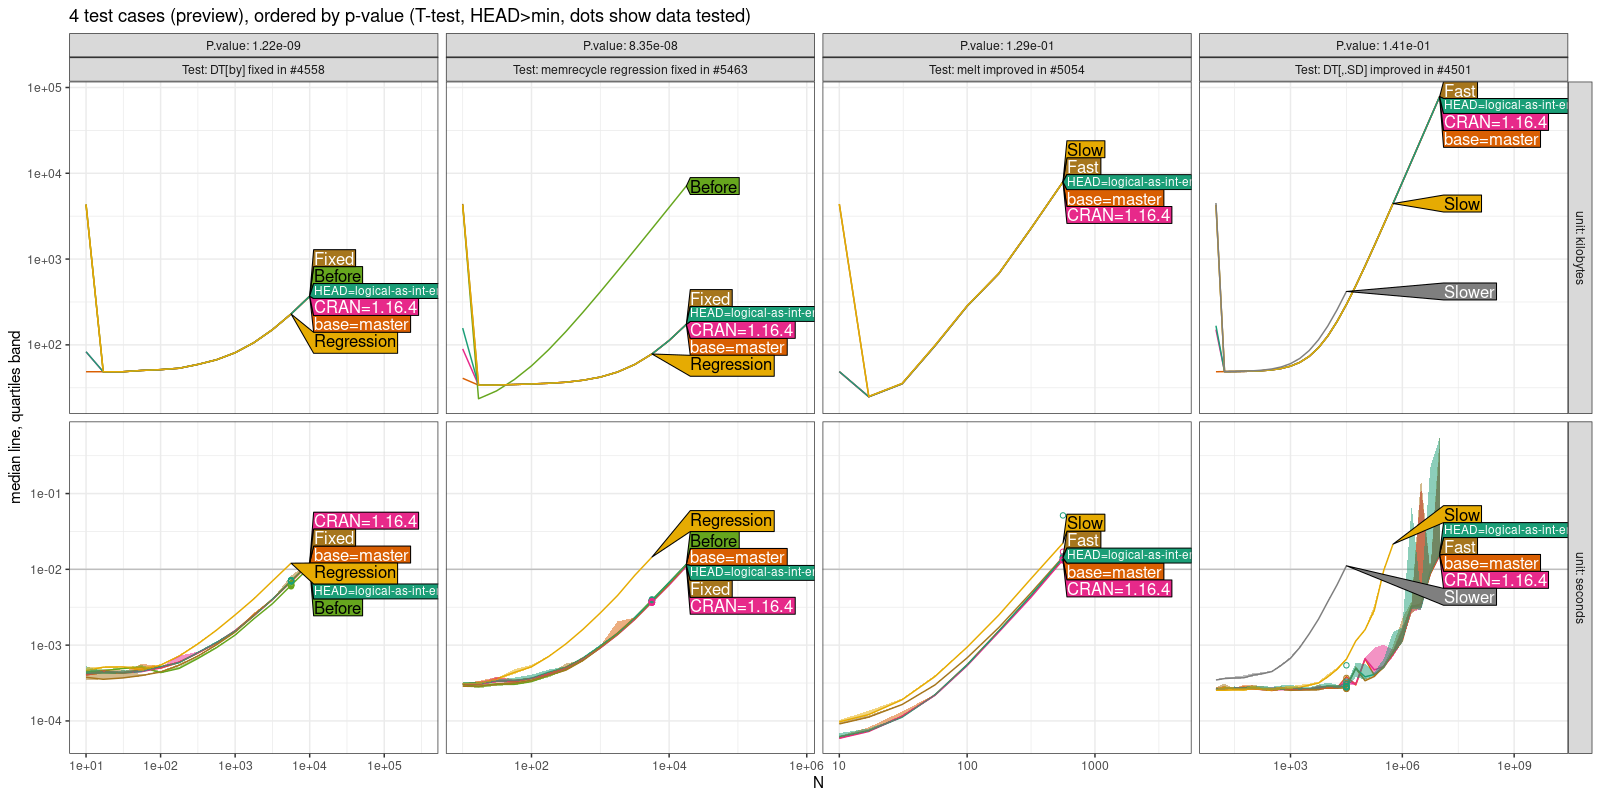This screenshot has width=1600, height=800.
Task: Click 'Regression' label in DT[by] seconds panel
Action: tap(355, 573)
